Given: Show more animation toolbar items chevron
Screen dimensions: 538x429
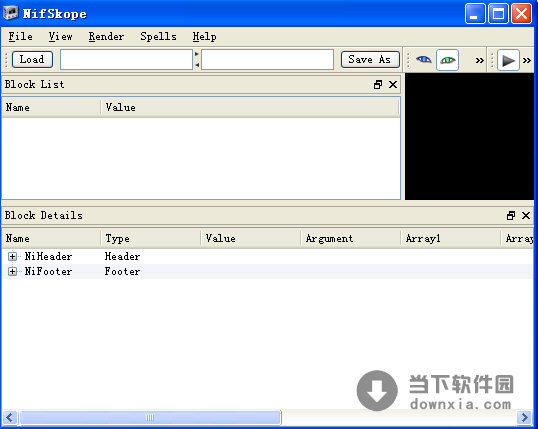Looking at the screenshot, I should [x=527, y=61].
